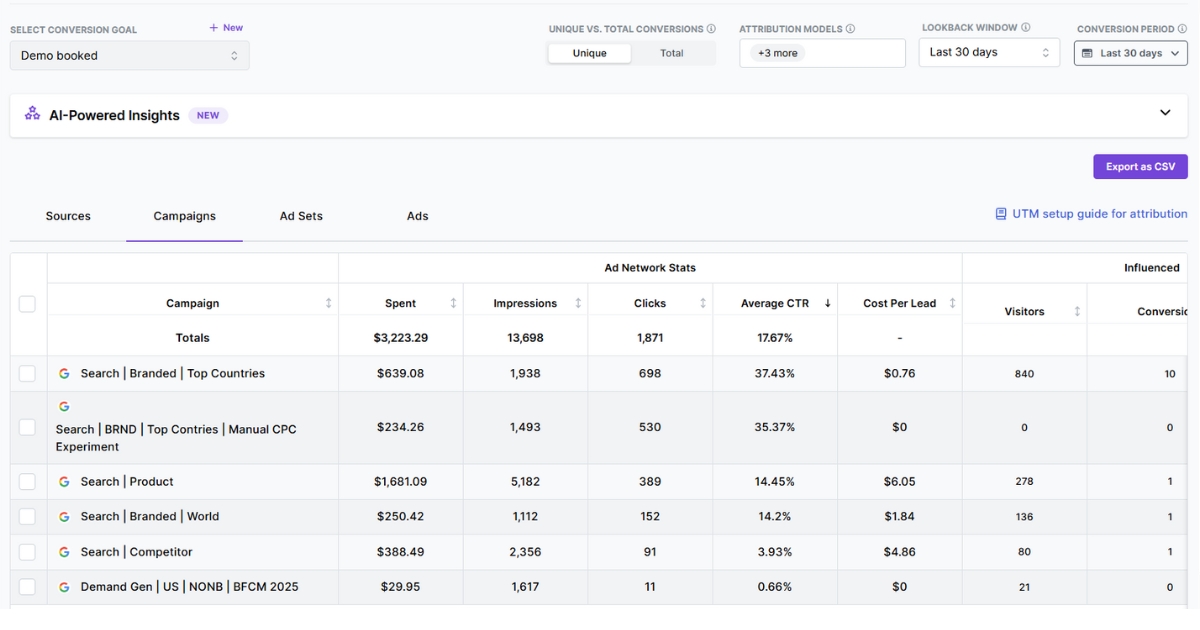Click the Google icon beside Search | Product campaign
Image resolution: width=1200 pixels, height=630 pixels.
[x=63, y=480]
